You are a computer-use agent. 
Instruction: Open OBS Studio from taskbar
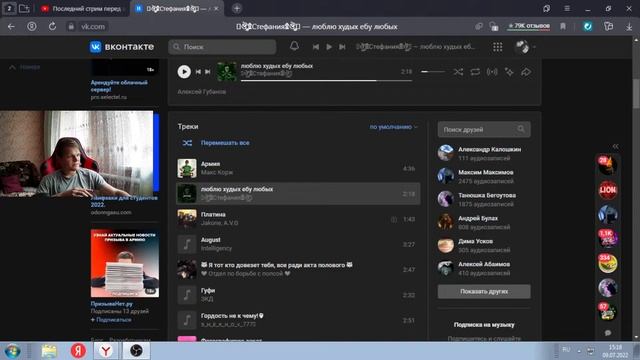pos(136,351)
